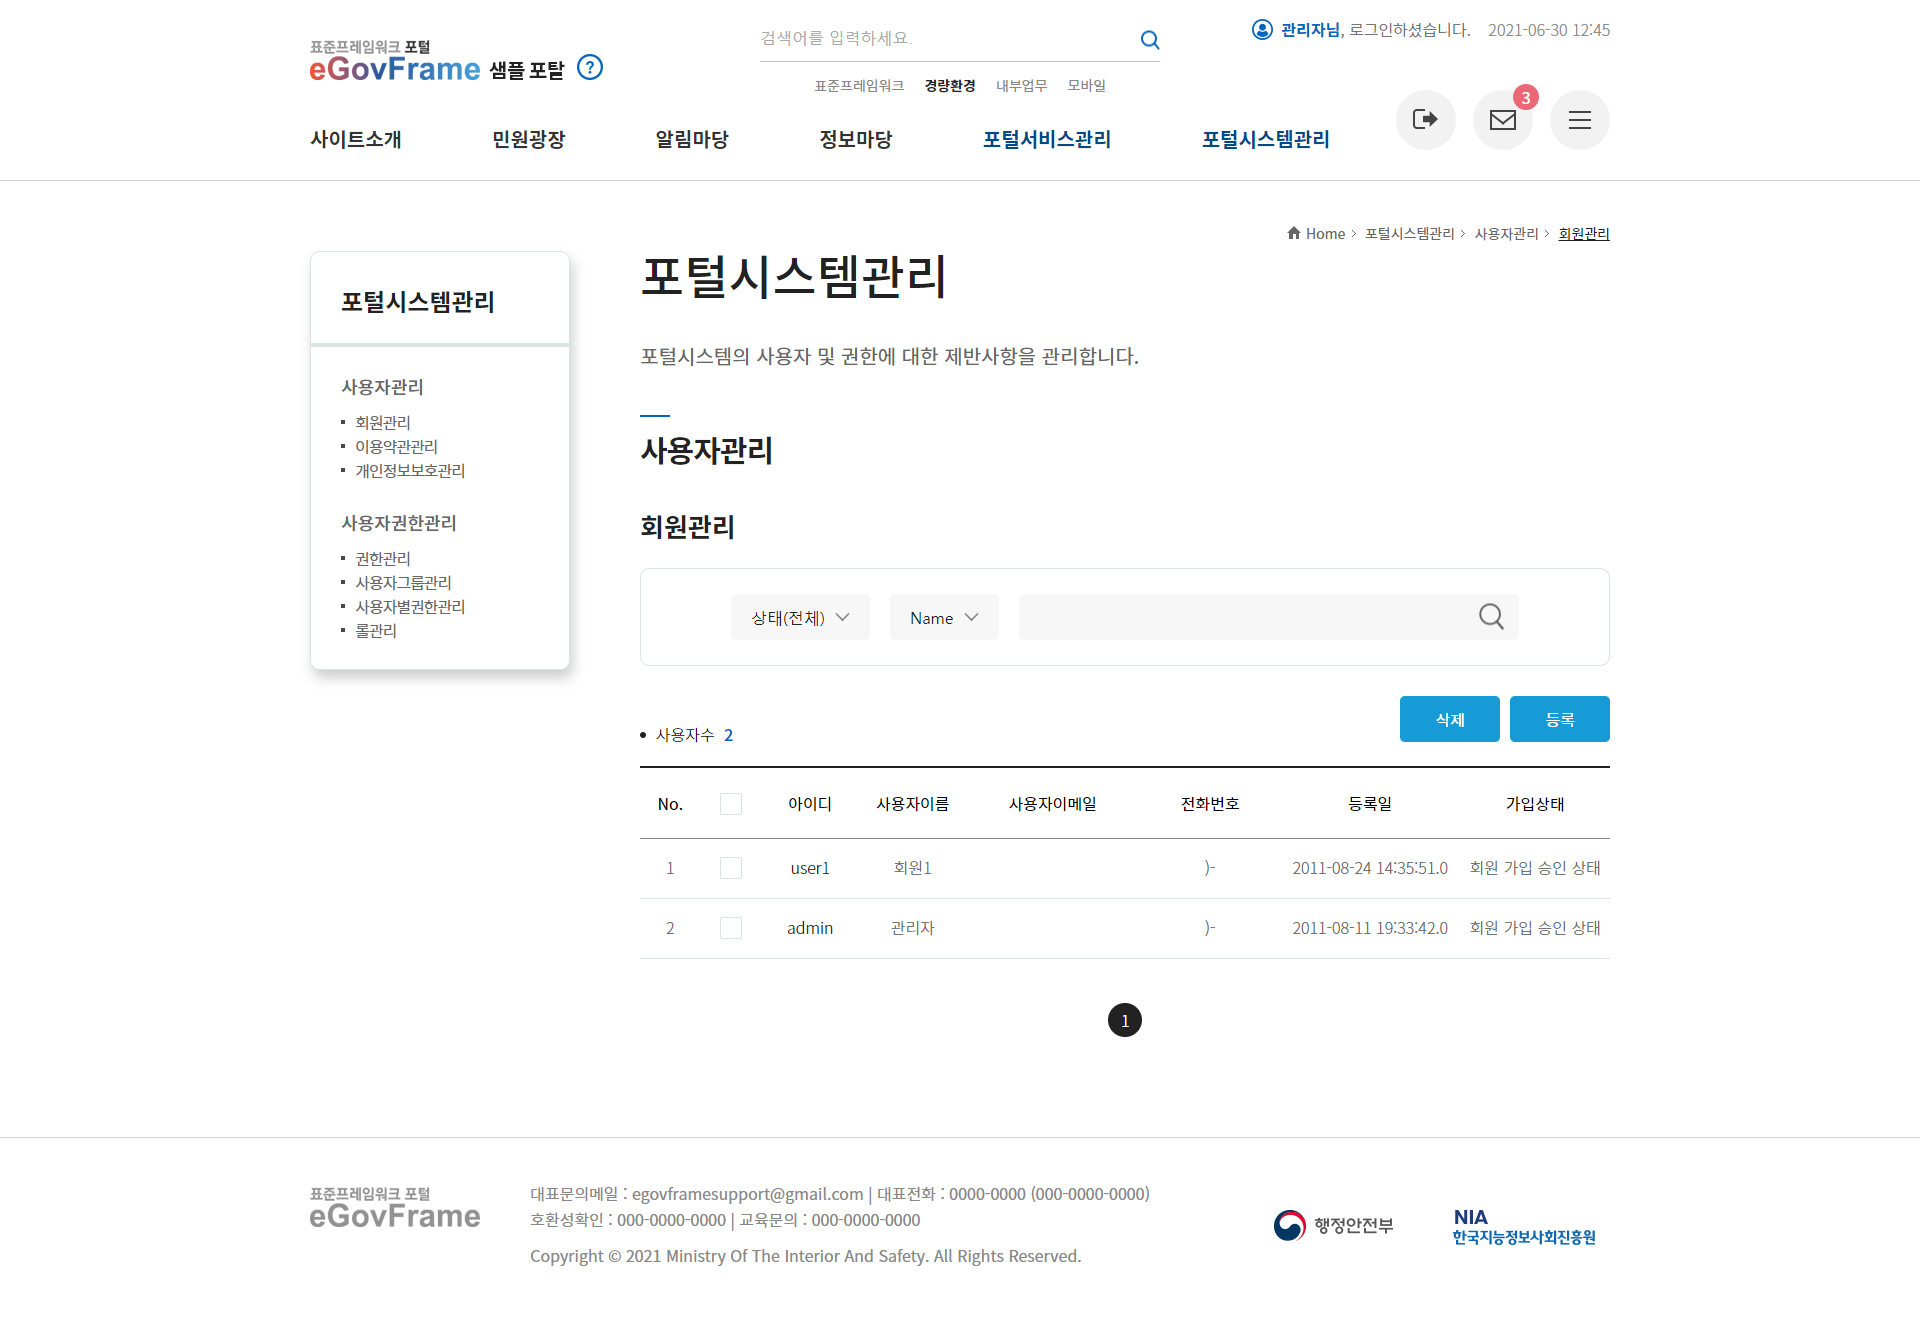Go to page 1 in pagination
This screenshot has width=1920, height=1317.
1124,1020
